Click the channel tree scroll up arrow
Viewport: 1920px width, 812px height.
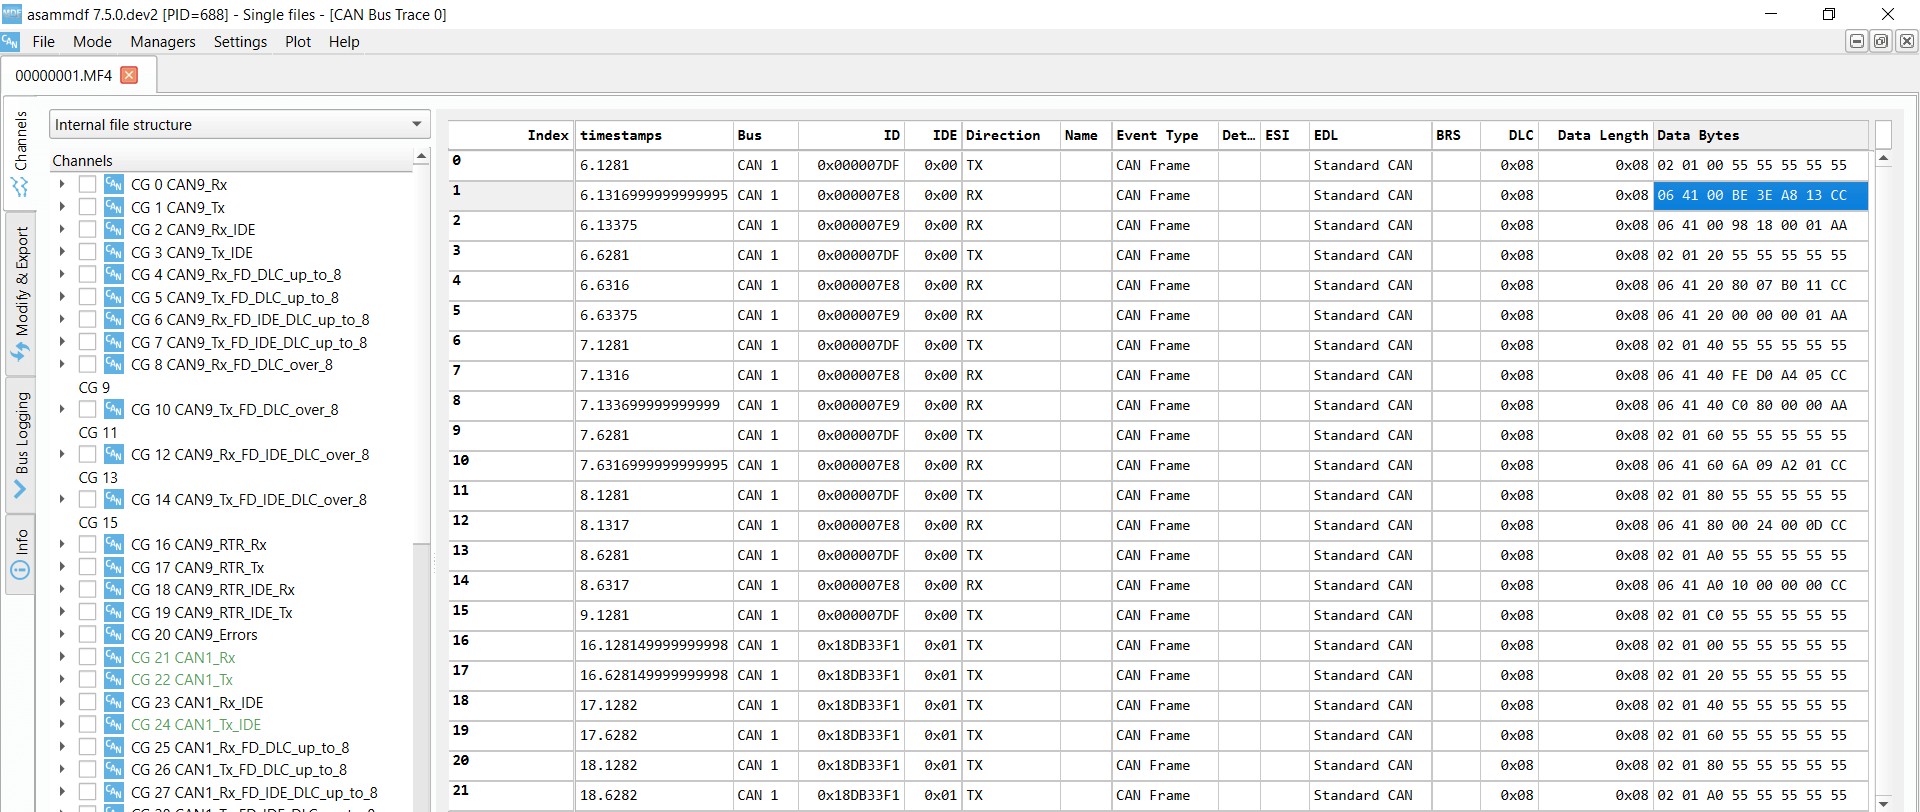421,157
